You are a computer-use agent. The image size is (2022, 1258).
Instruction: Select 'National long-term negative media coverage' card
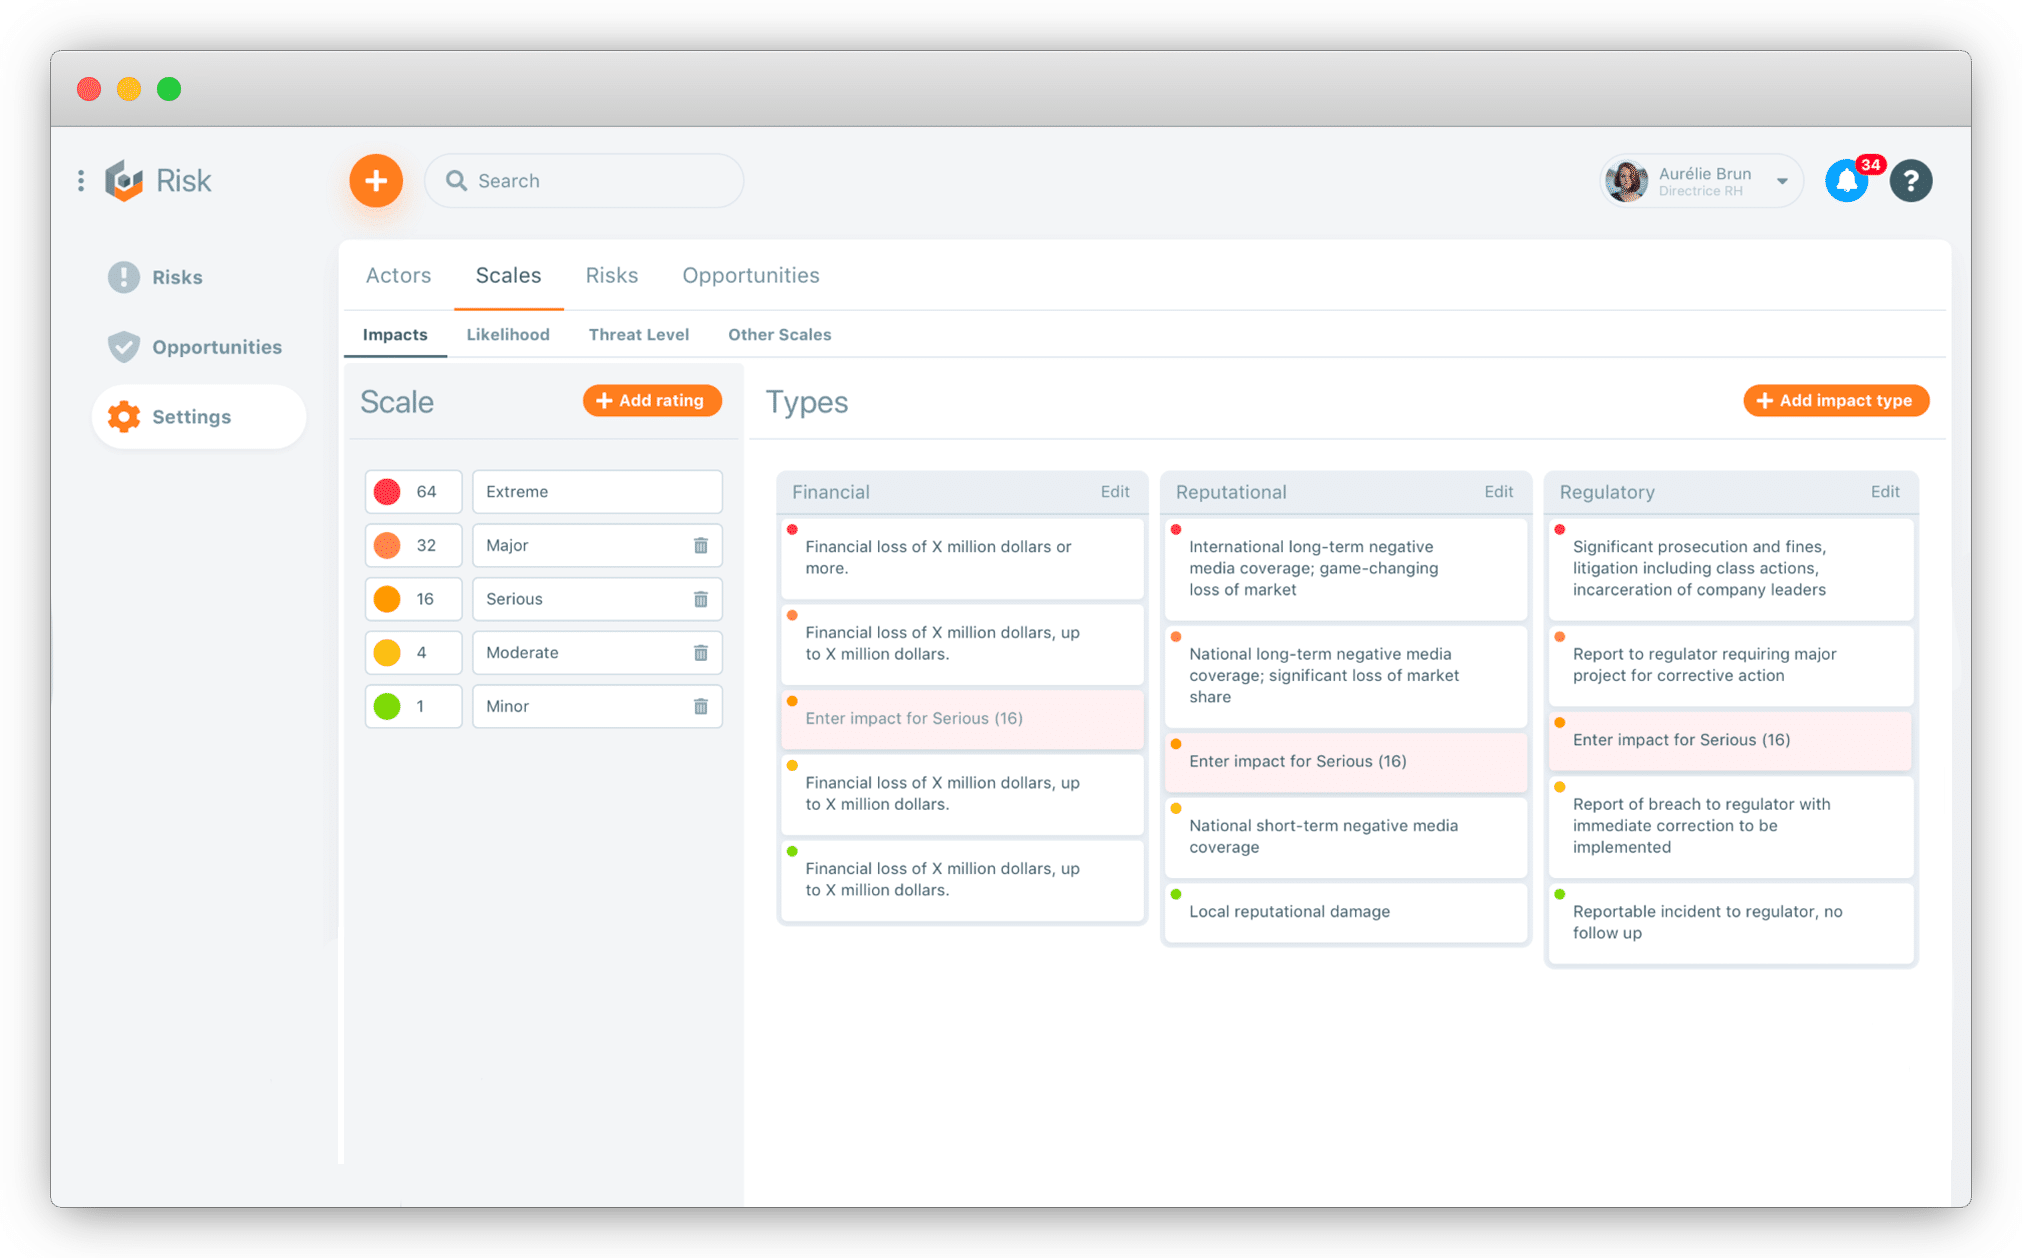pyautogui.click(x=1345, y=676)
